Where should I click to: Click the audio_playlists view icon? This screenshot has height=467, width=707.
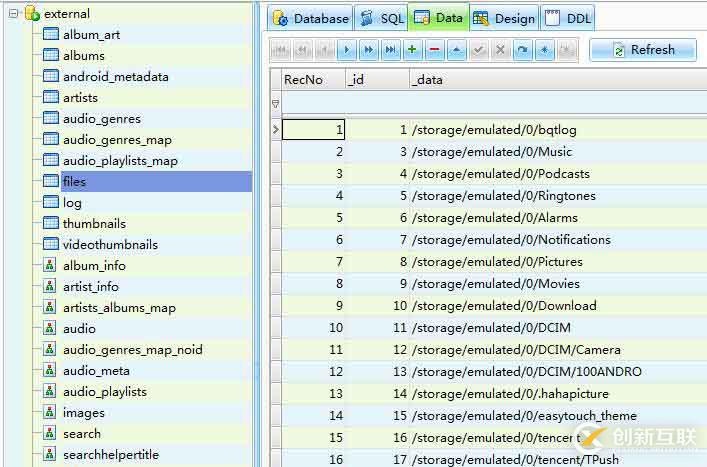50,391
